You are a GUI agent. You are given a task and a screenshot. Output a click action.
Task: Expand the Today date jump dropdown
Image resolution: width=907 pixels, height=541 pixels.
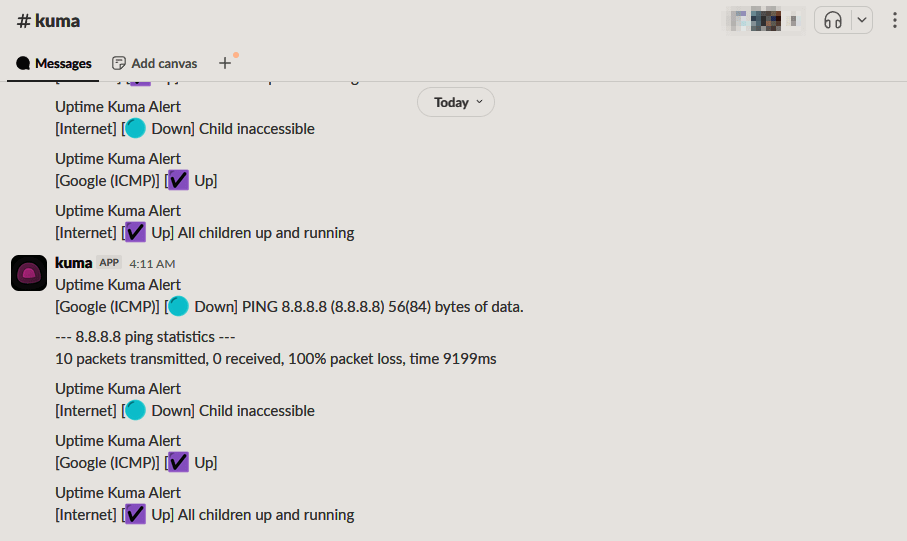point(456,102)
